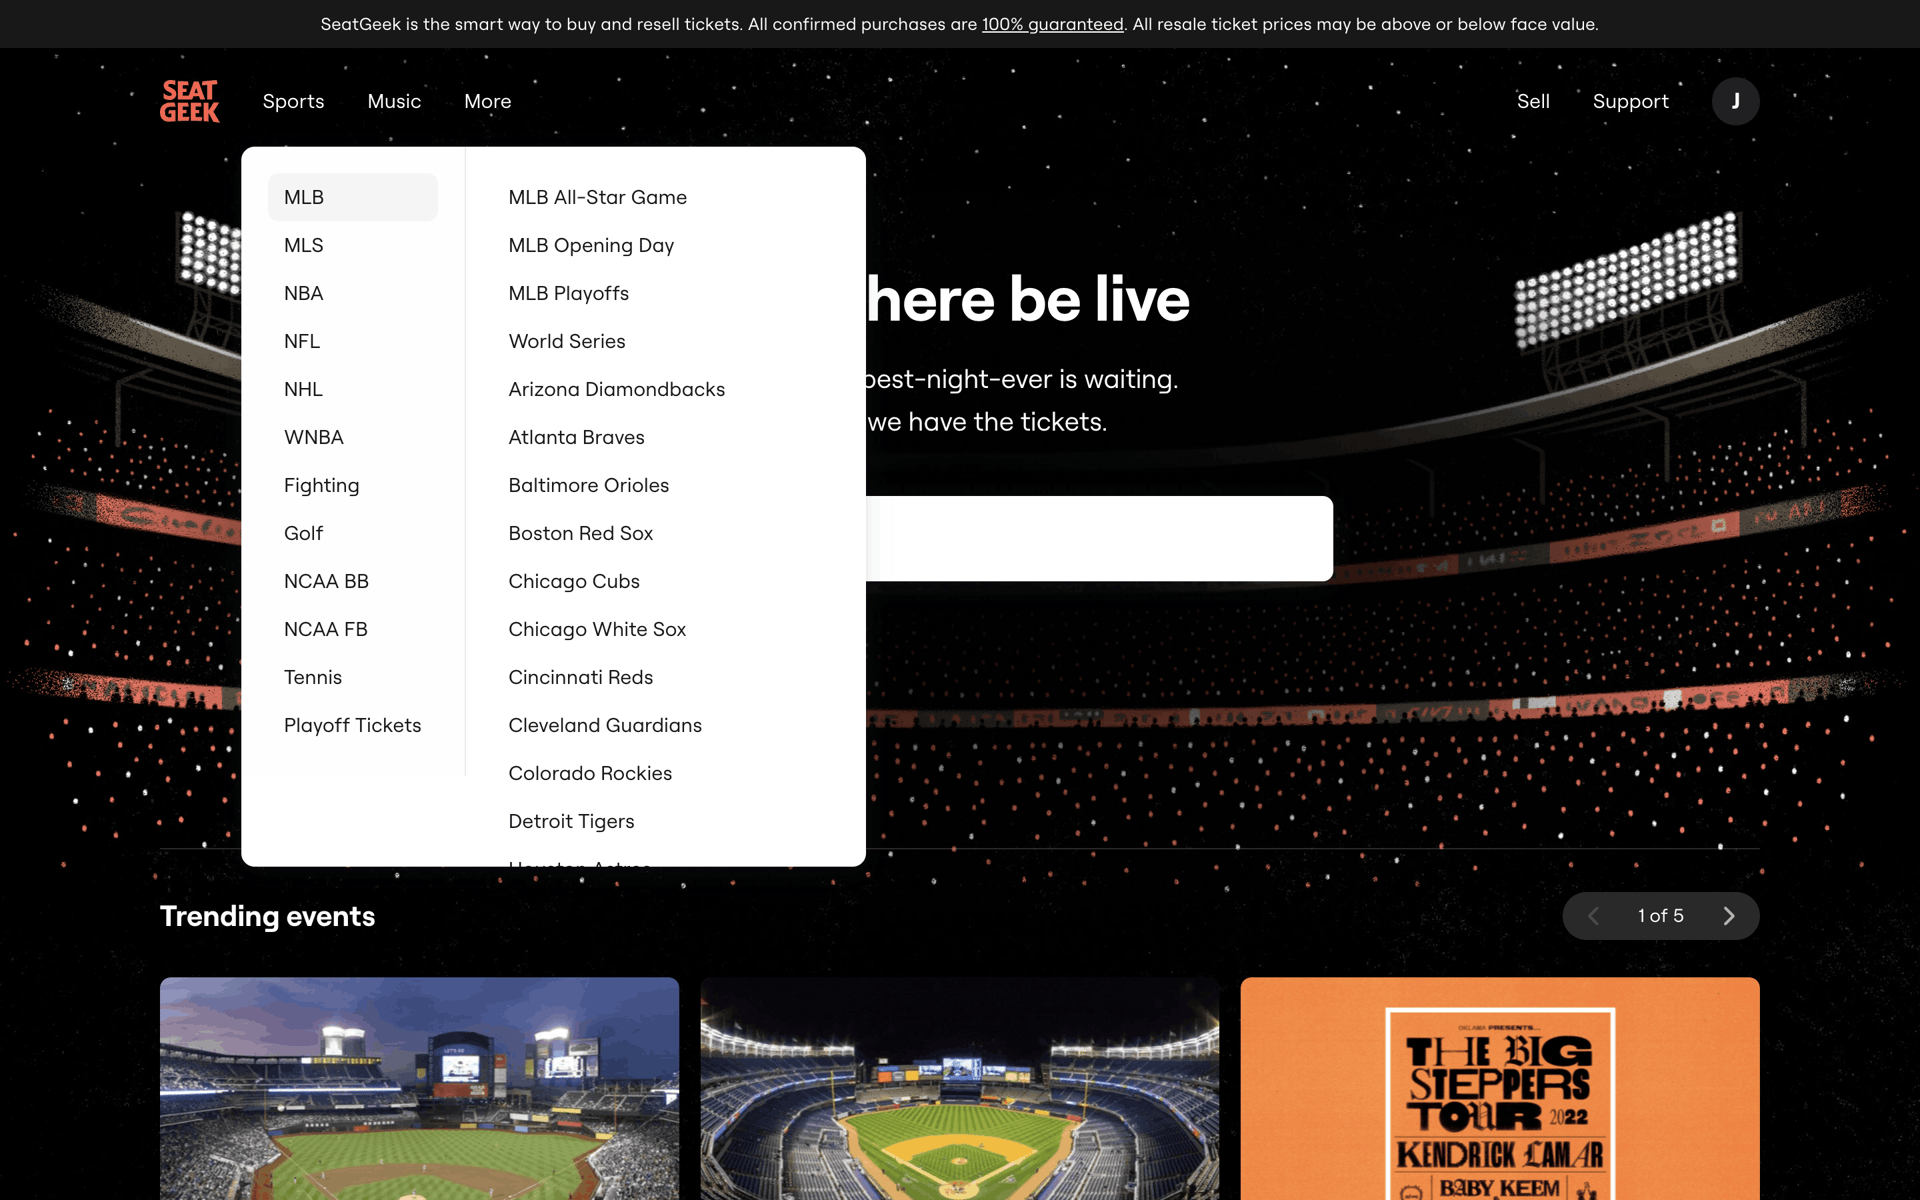Choose Colorado Rockies

590,773
